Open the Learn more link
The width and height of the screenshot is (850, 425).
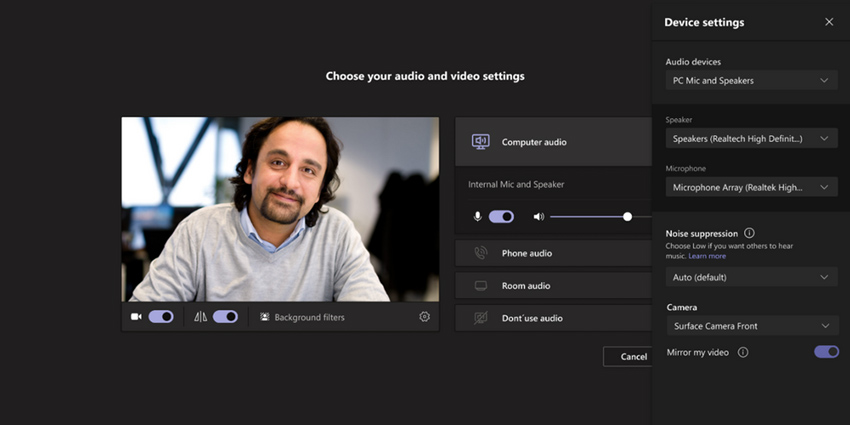(x=707, y=256)
